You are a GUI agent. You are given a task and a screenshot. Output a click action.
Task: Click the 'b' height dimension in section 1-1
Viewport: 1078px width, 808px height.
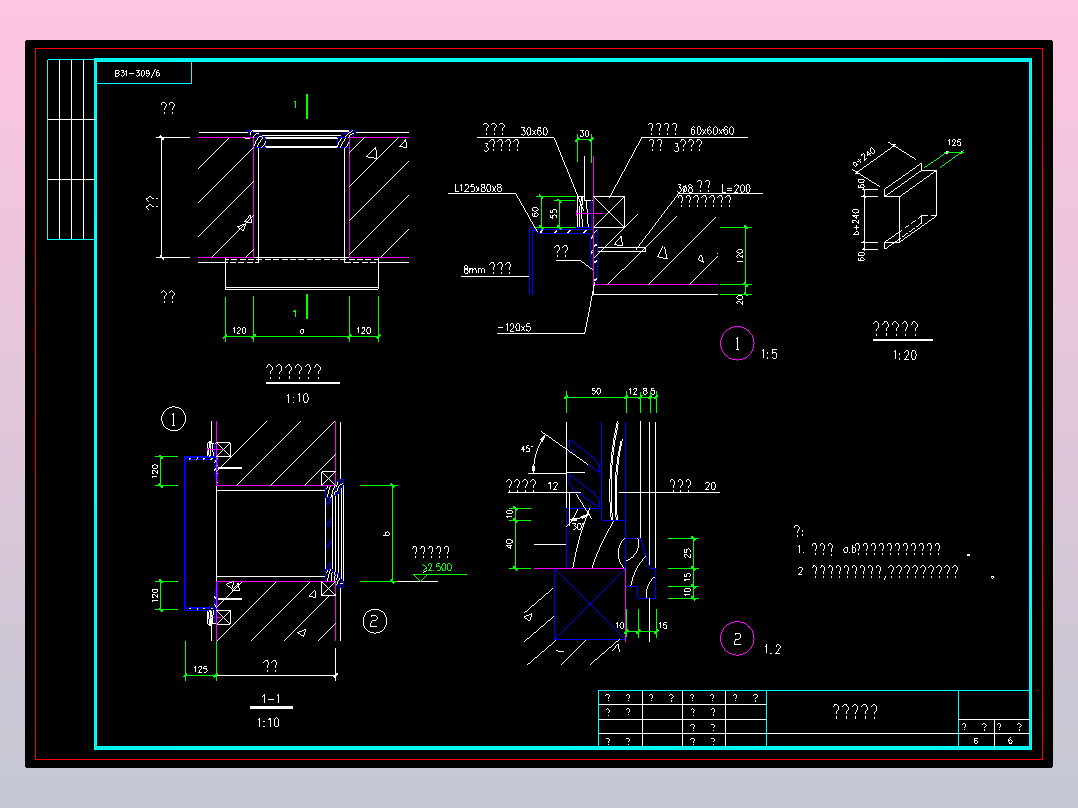(x=388, y=534)
